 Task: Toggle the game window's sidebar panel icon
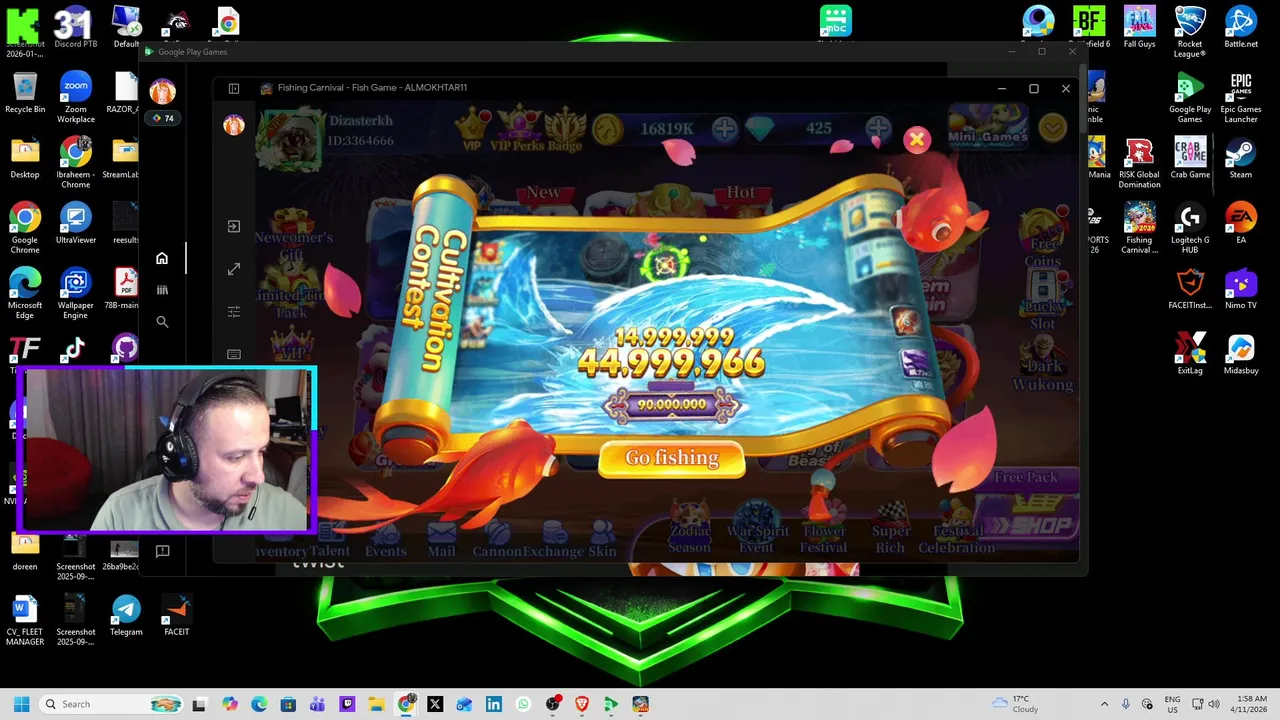pyautogui.click(x=234, y=88)
